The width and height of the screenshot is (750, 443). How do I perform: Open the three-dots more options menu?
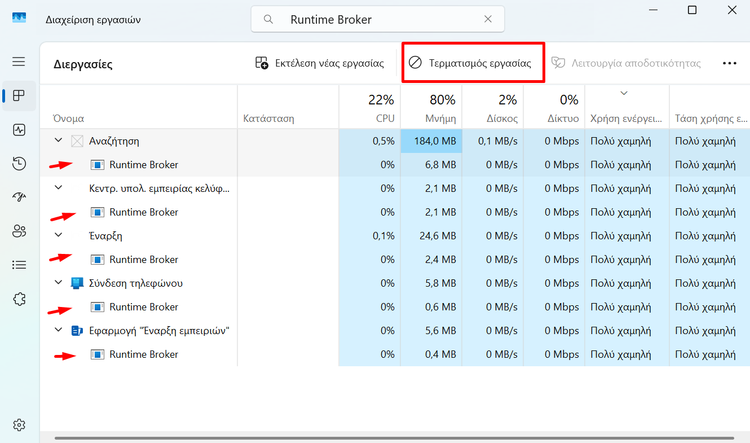[729, 63]
